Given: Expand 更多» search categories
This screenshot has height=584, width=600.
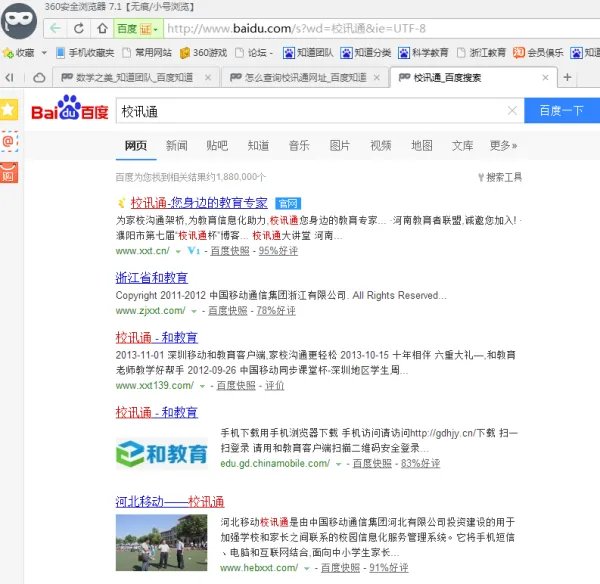Looking at the screenshot, I should [x=504, y=145].
